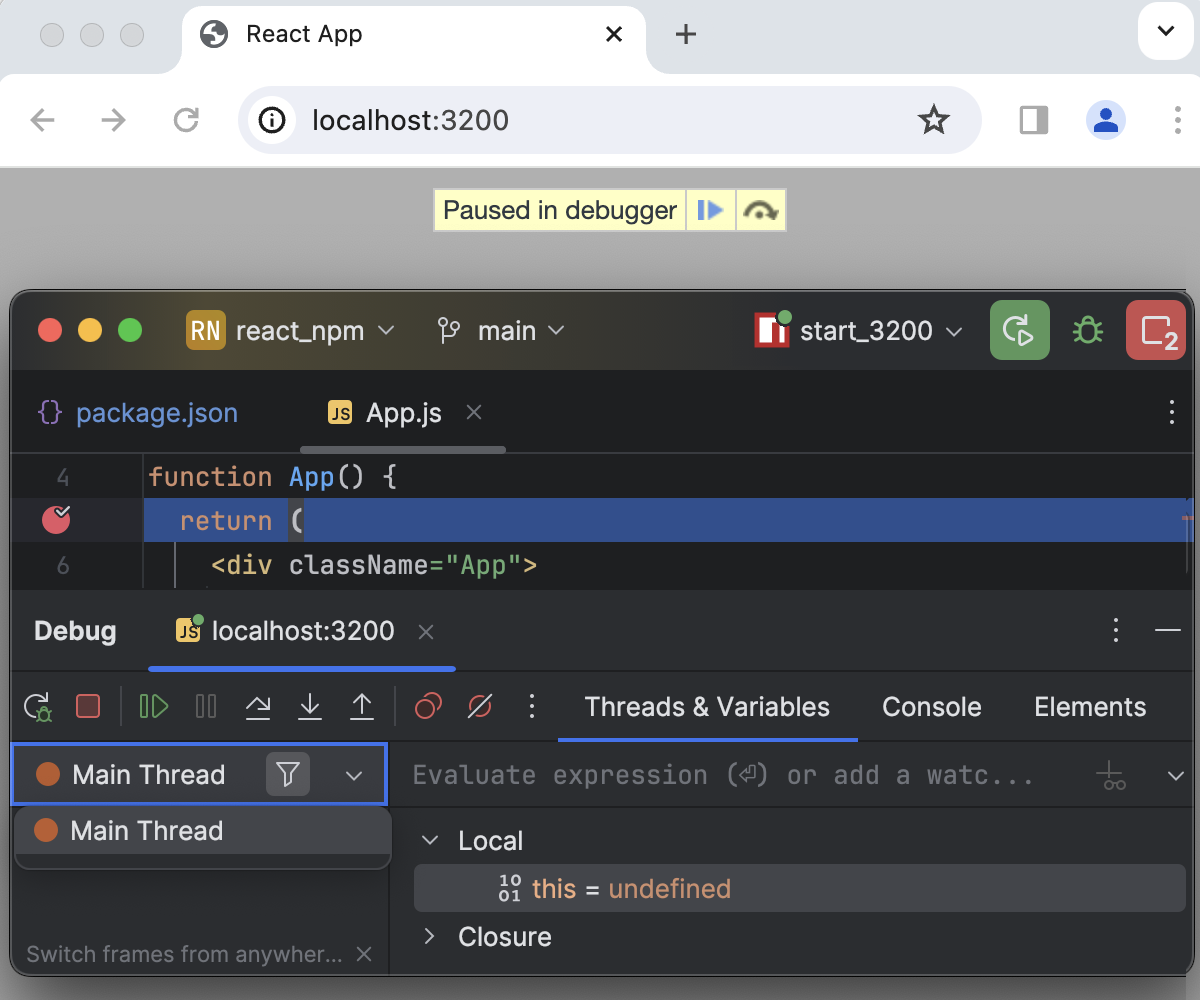This screenshot has height=1000, width=1200.
Task: Toggle the Pause program control
Action: [x=206, y=707]
